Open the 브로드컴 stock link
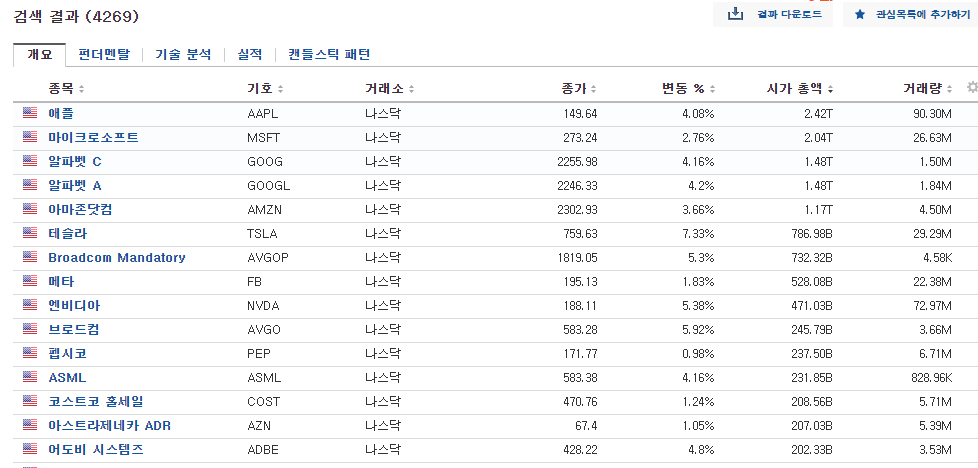Image resolution: width=978 pixels, height=468 pixels. tap(74, 329)
